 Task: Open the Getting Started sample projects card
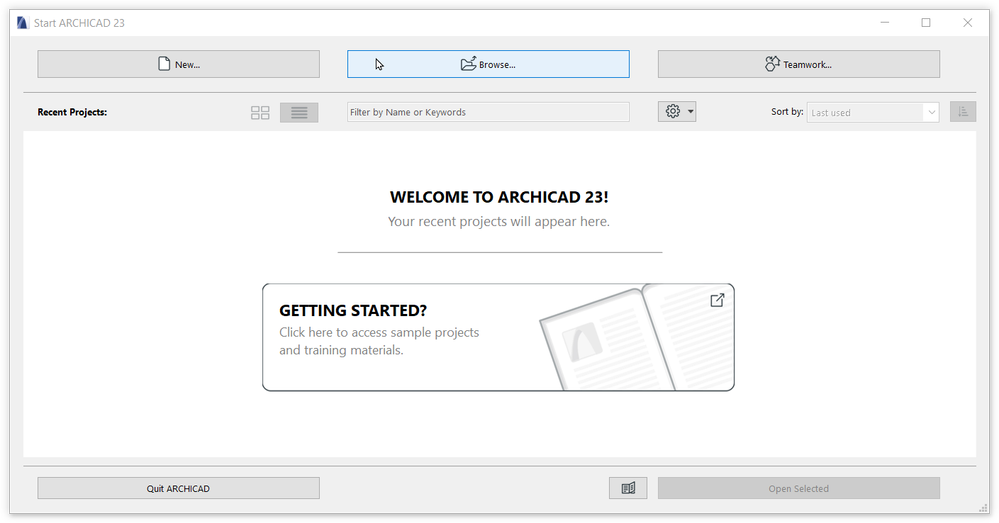pos(498,337)
